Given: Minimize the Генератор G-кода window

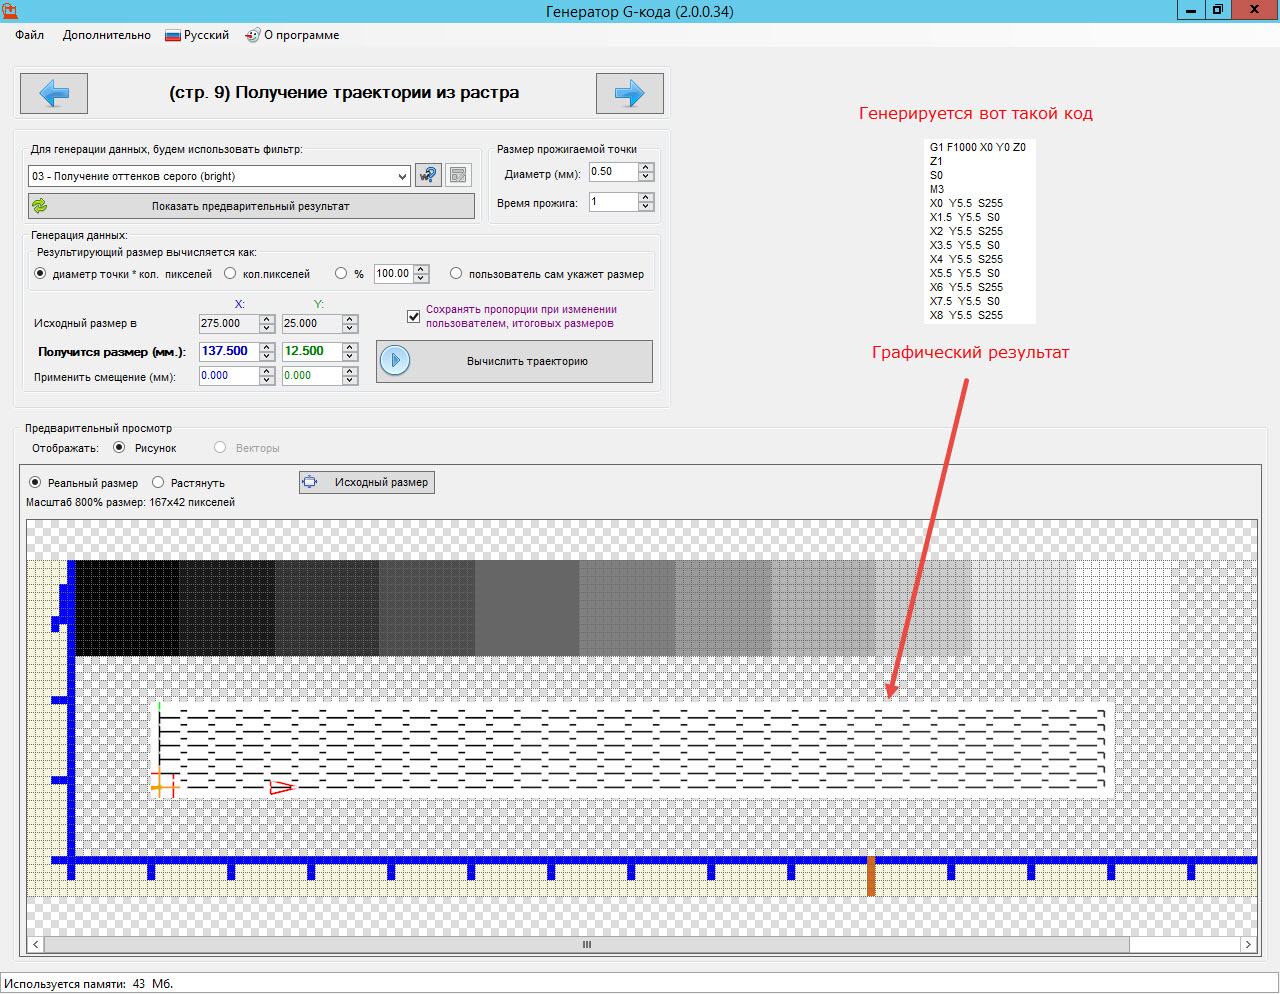Looking at the screenshot, I should pyautogui.click(x=1191, y=10).
